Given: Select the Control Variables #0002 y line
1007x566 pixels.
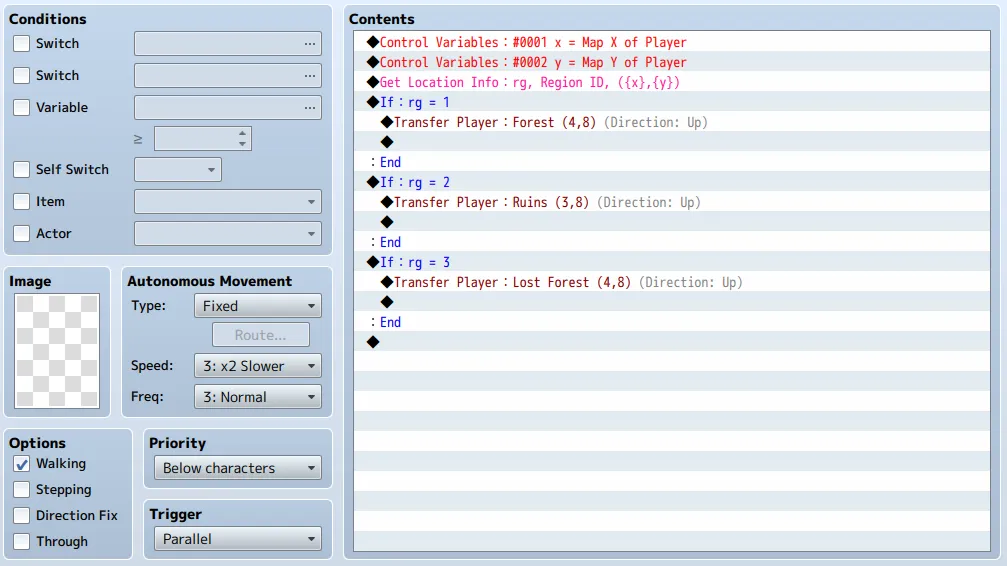Looking at the screenshot, I should pyautogui.click(x=672, y=62).
